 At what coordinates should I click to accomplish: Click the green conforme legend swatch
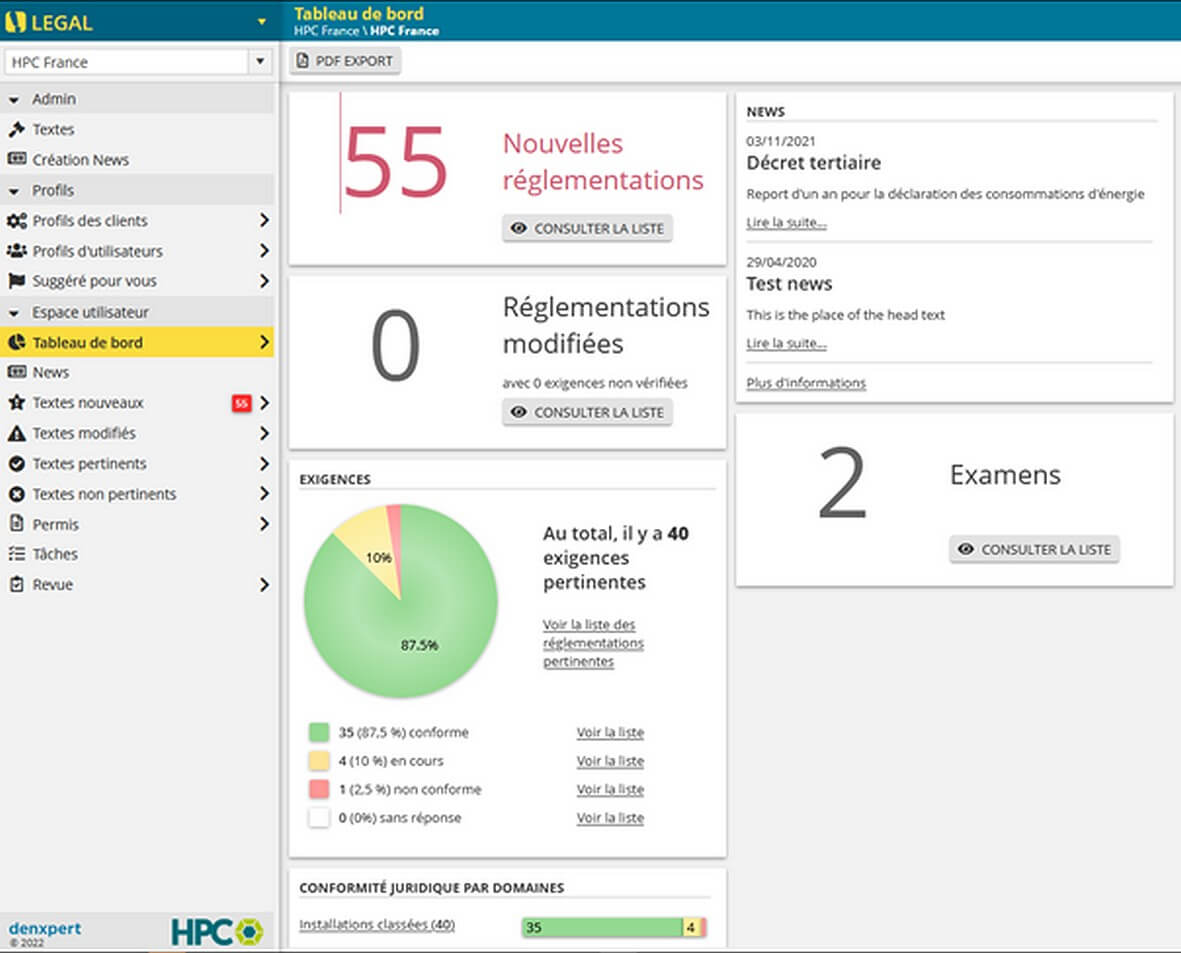click(319, 732)
